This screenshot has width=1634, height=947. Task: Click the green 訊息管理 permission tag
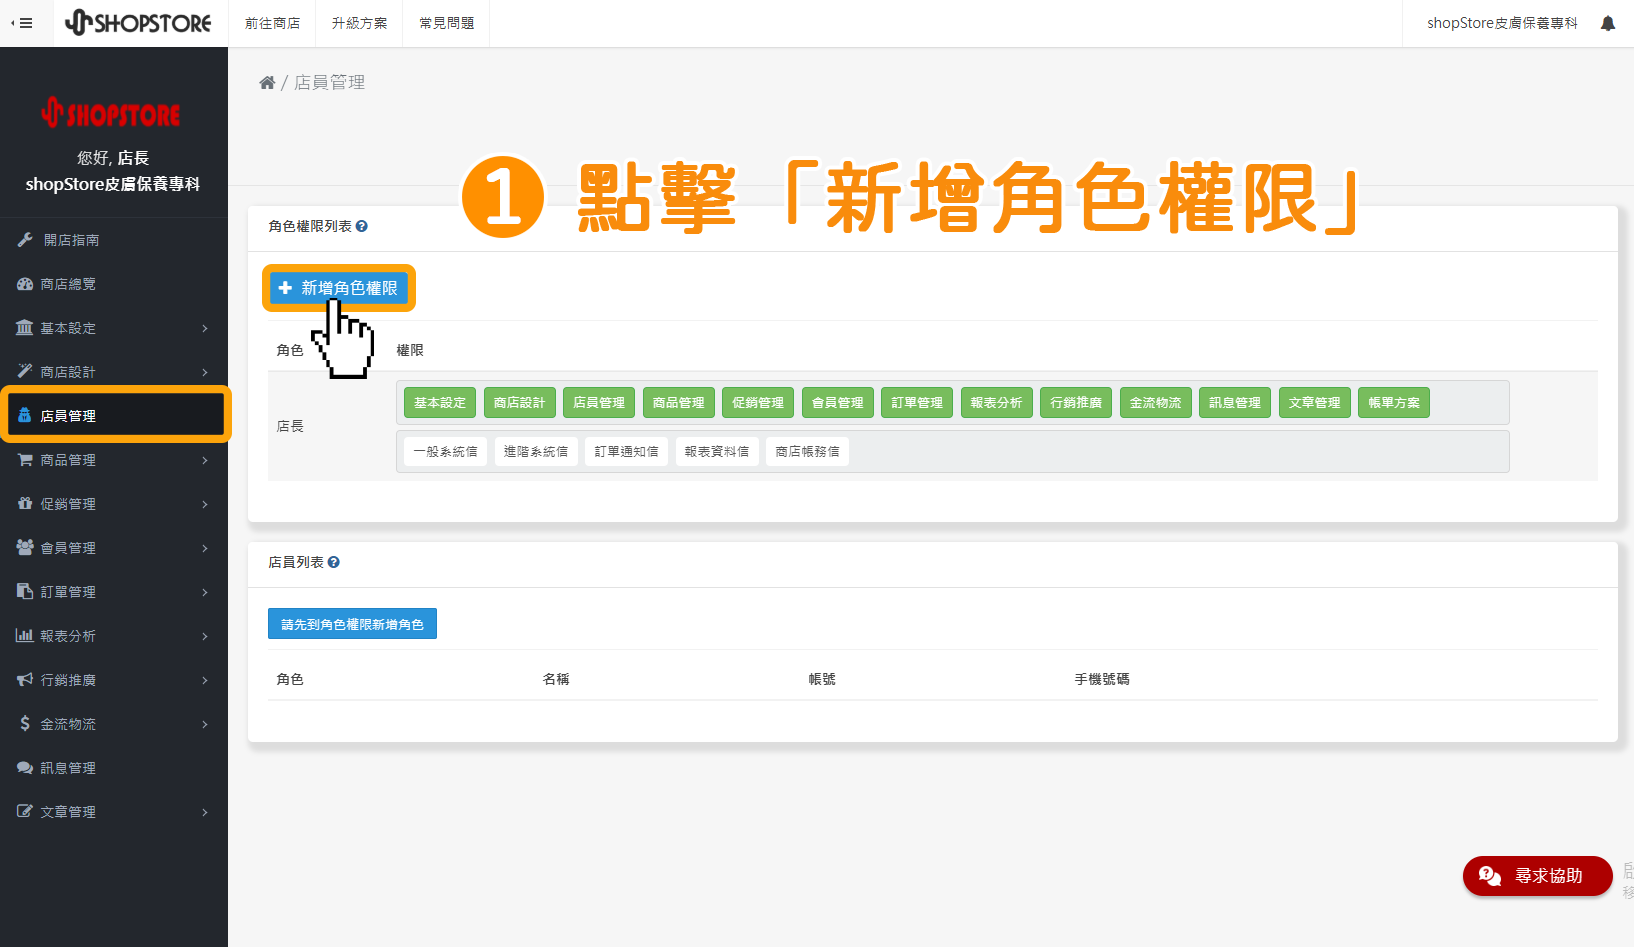tap(1235, 403)
